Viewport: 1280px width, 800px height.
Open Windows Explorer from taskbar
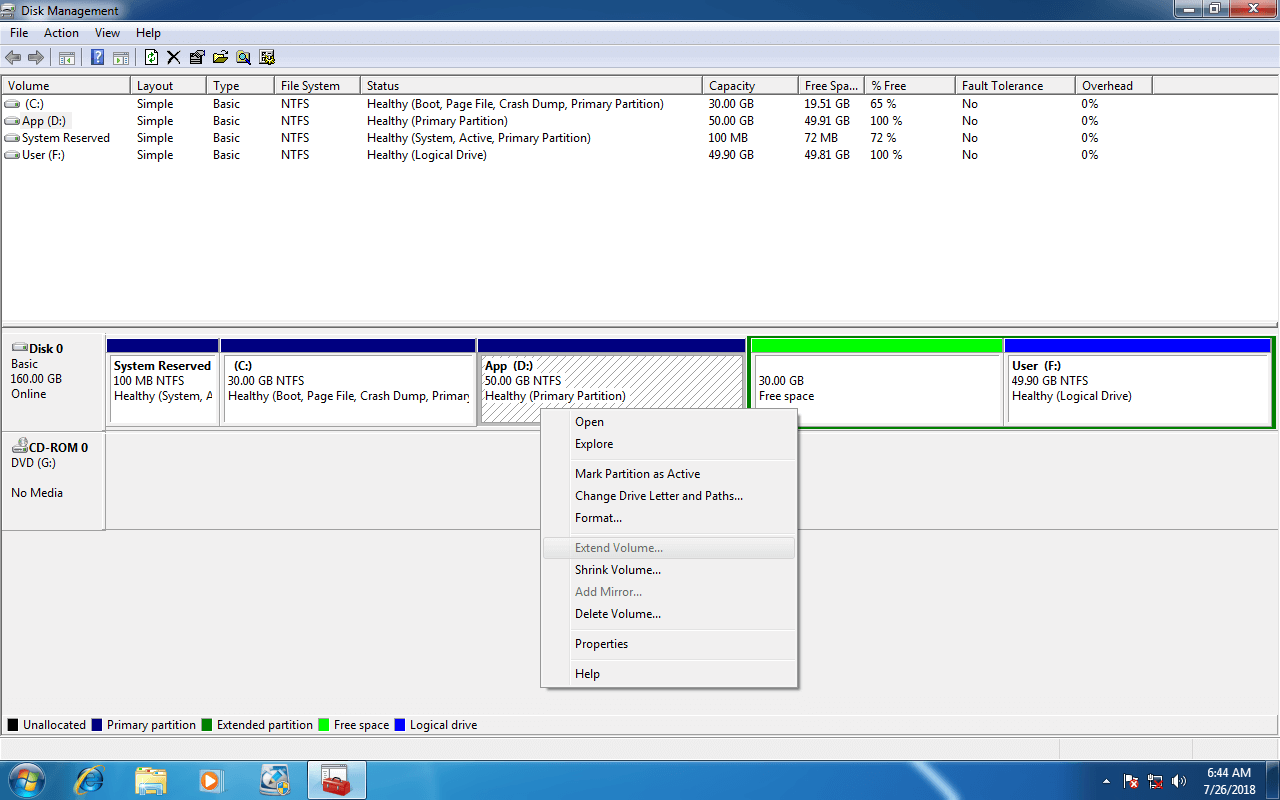coord(151,780)
